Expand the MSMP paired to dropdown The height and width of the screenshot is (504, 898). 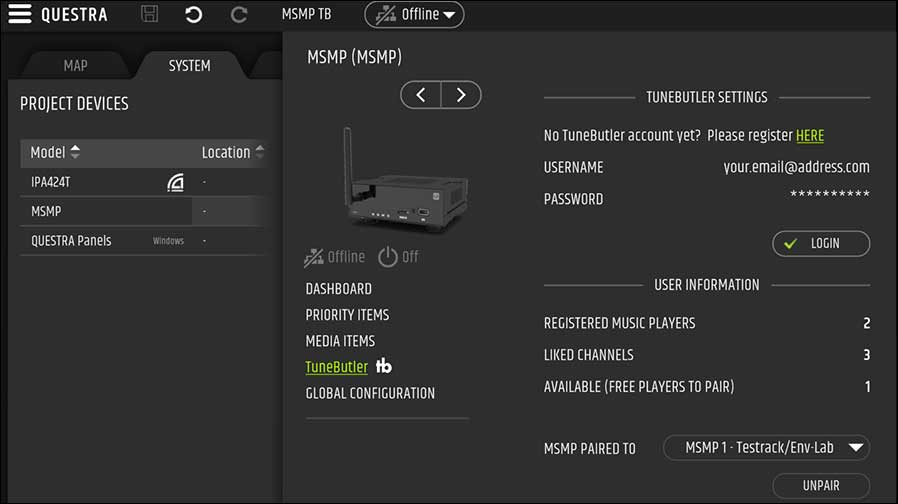[x=766, y=448]
